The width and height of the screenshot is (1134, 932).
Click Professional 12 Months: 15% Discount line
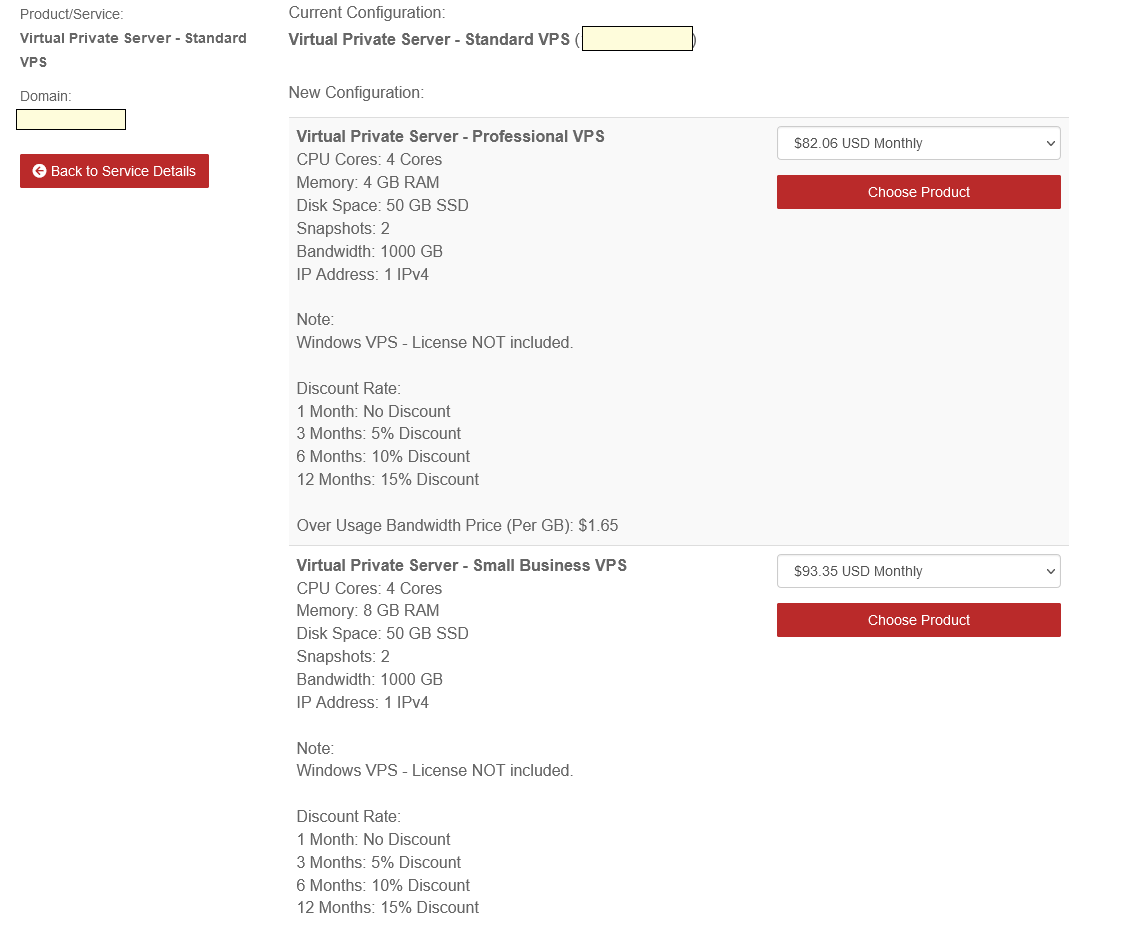click(388, 479)
